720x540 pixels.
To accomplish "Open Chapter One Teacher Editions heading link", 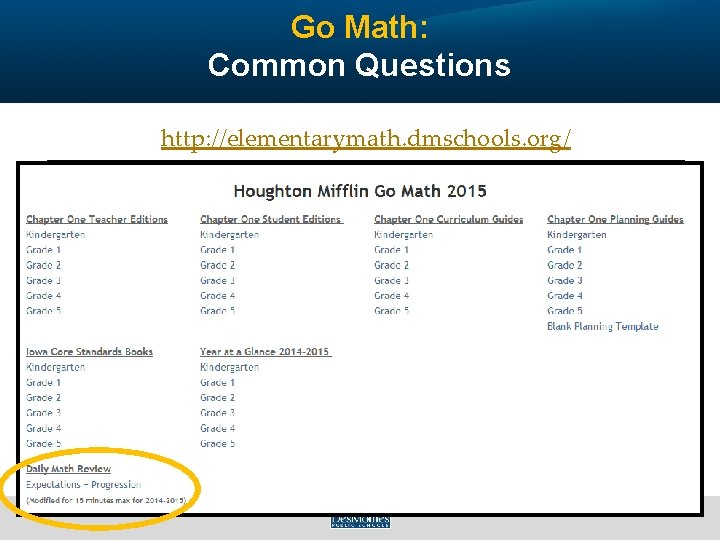I will pyautogui.click(x=97, y=219).
